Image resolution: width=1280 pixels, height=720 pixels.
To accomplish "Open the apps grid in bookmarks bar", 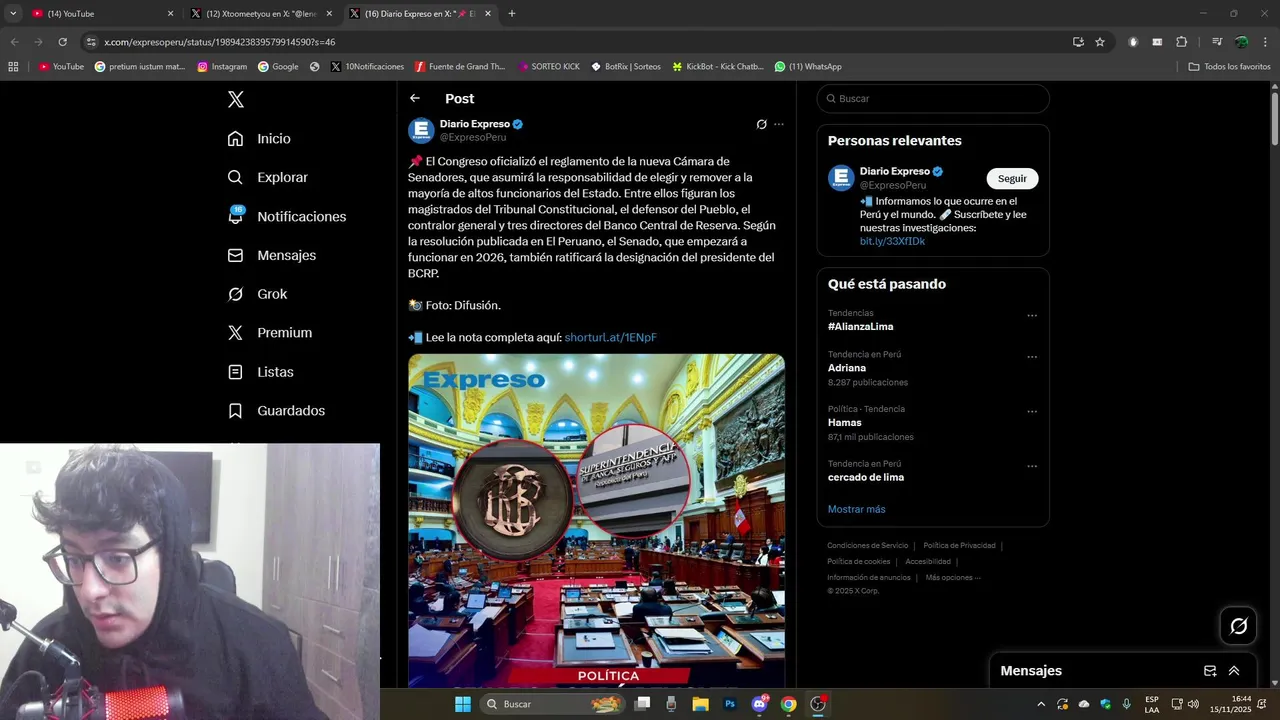I will pyautogui.click(x=13, y=67).
